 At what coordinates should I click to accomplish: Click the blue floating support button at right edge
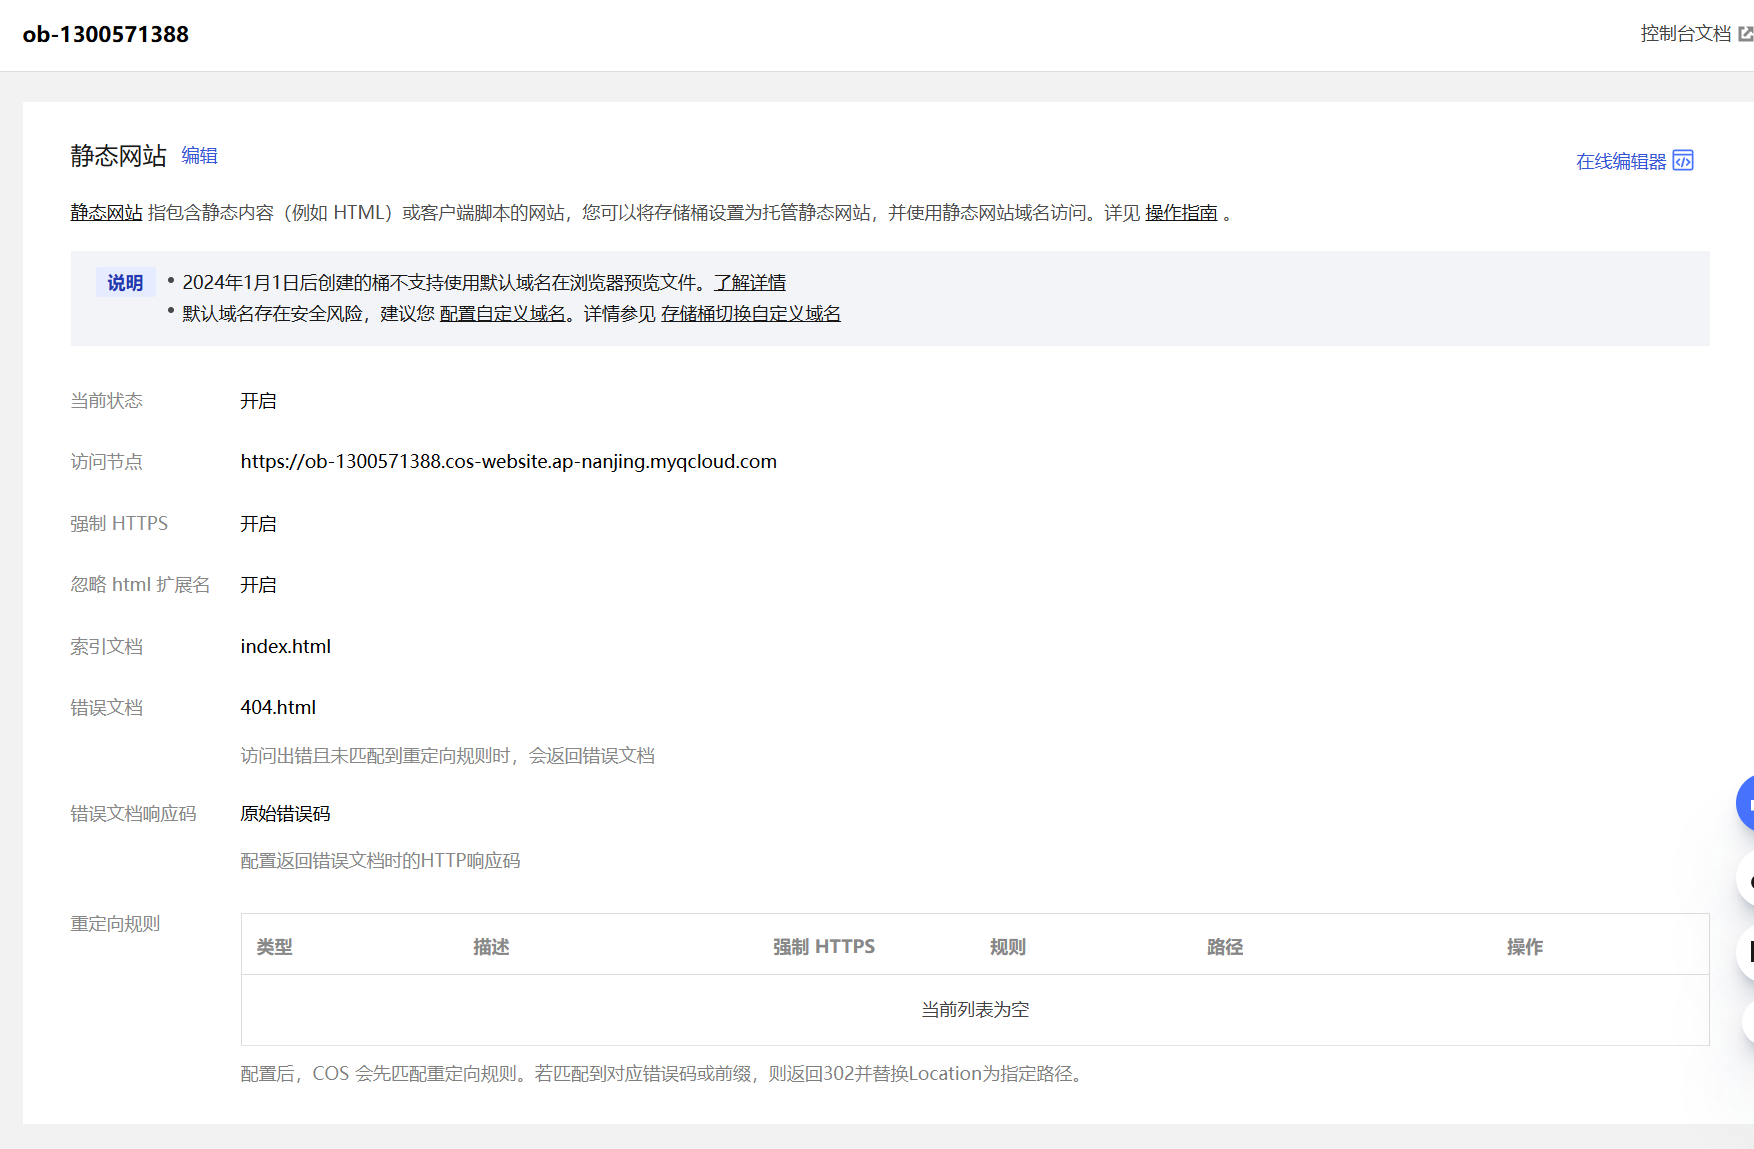pyautogui.click(x=1746, y=802)
